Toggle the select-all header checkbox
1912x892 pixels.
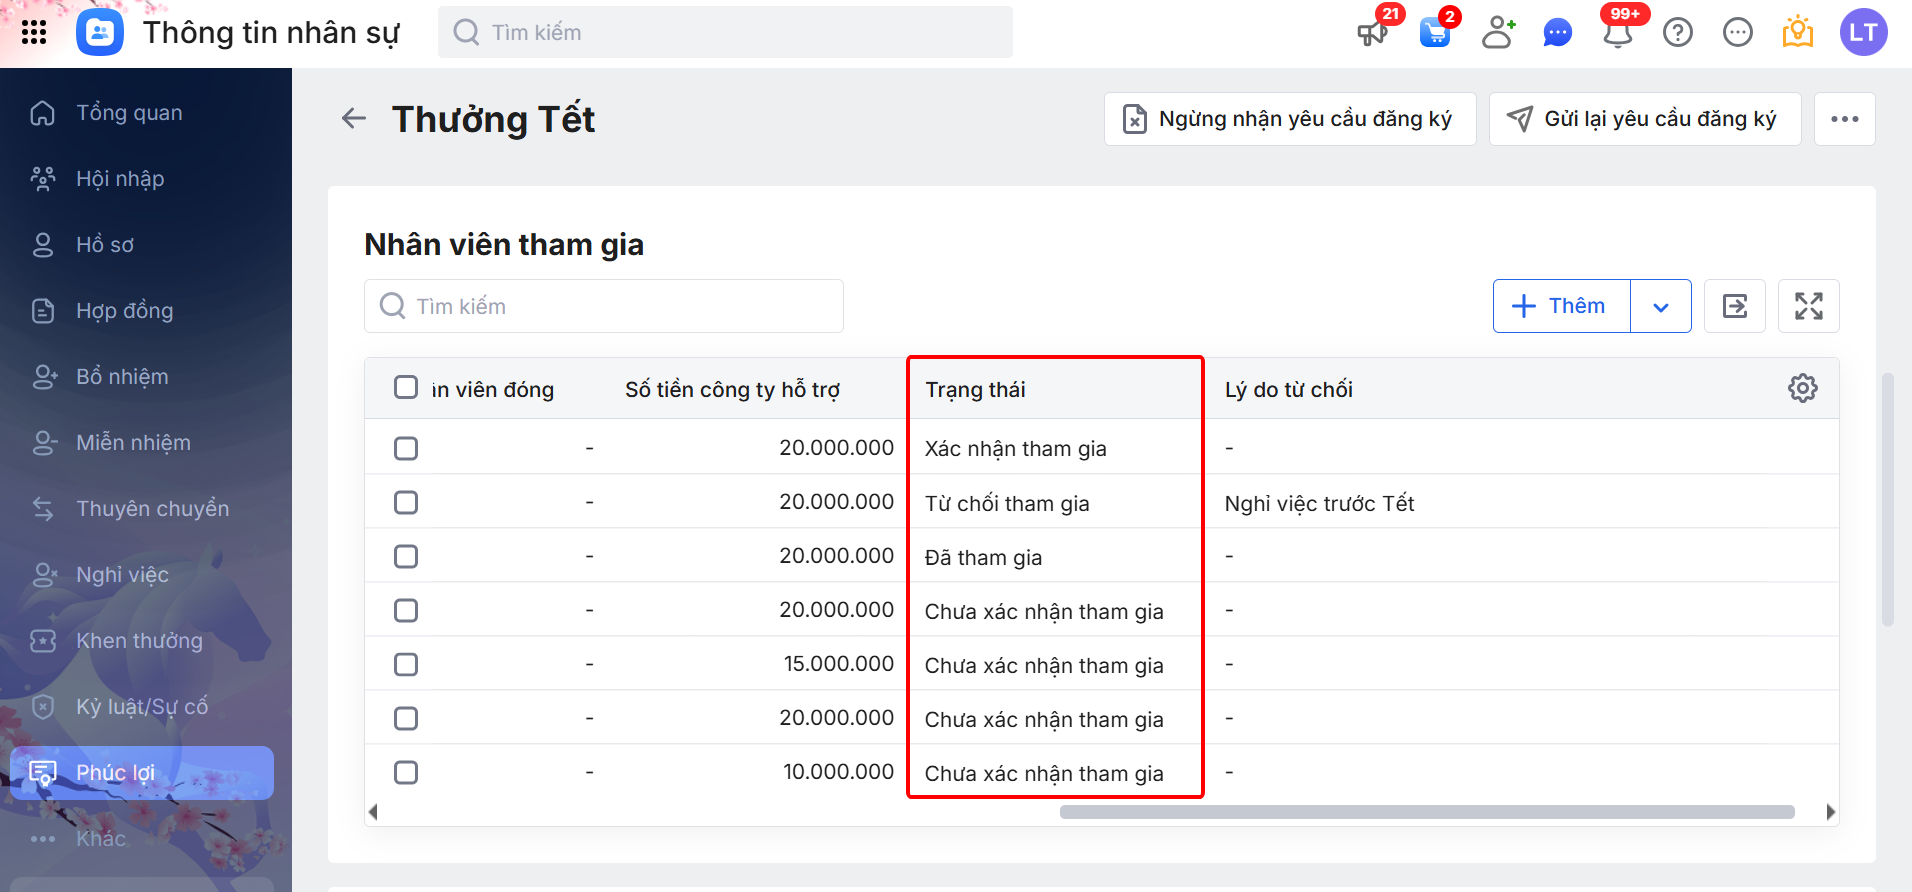[406, 387]
